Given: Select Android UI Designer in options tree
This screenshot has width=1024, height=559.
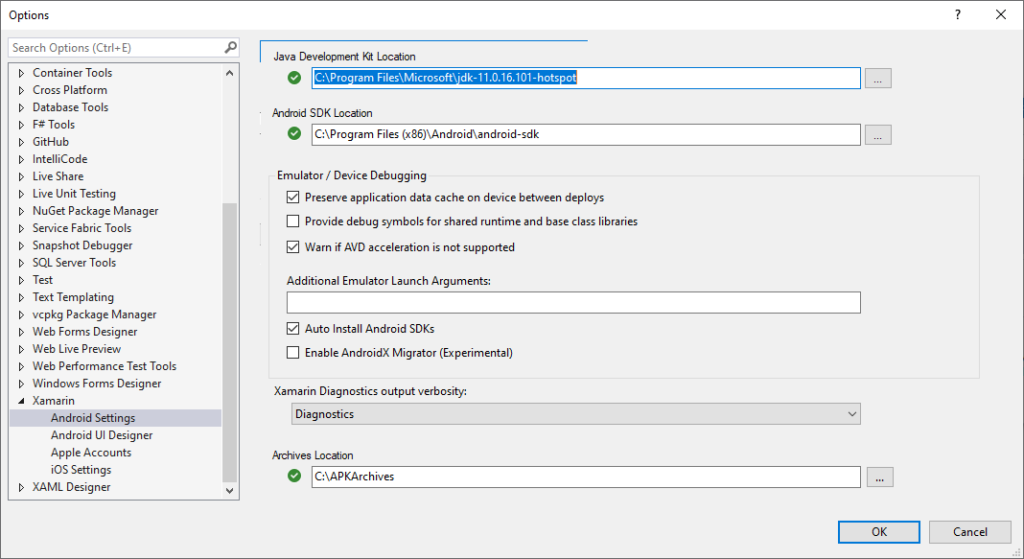Looking at the screenshot, I should 101,435.
